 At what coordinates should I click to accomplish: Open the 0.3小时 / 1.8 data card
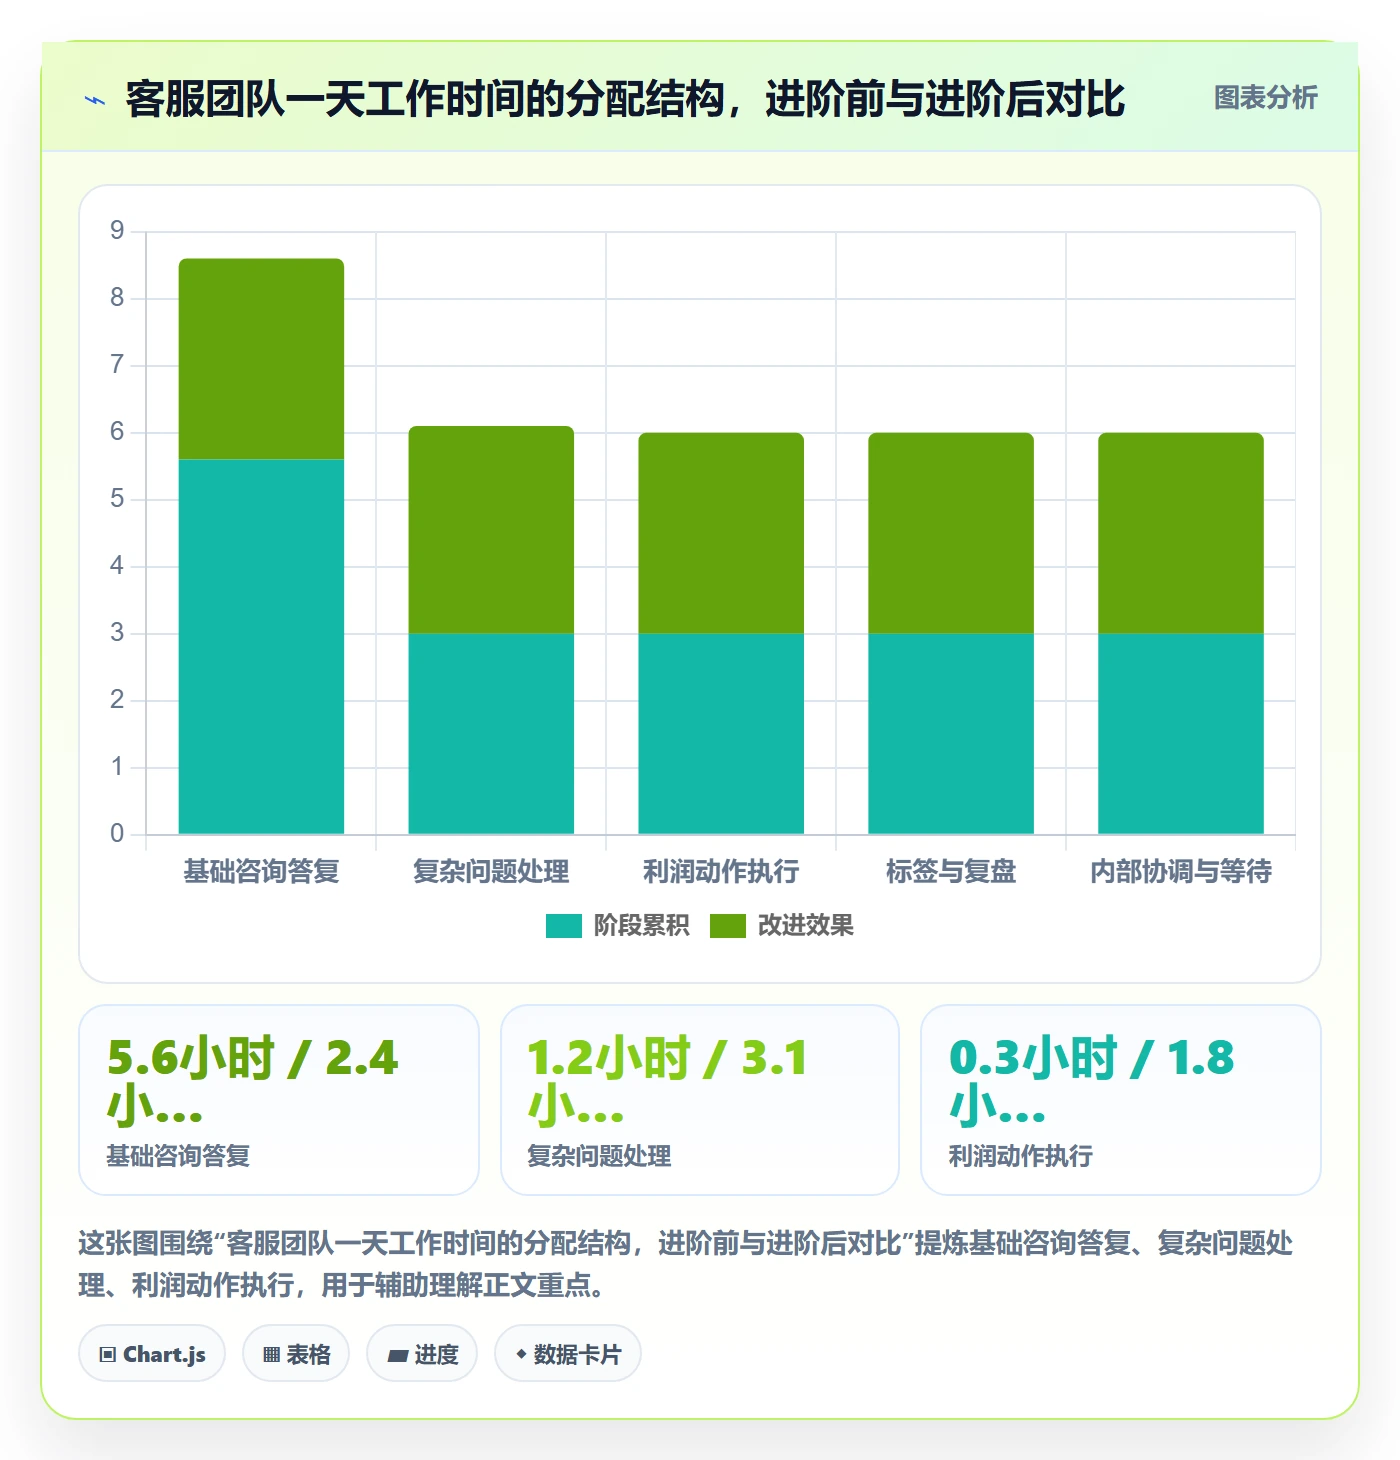[x=1121, y=1100]
